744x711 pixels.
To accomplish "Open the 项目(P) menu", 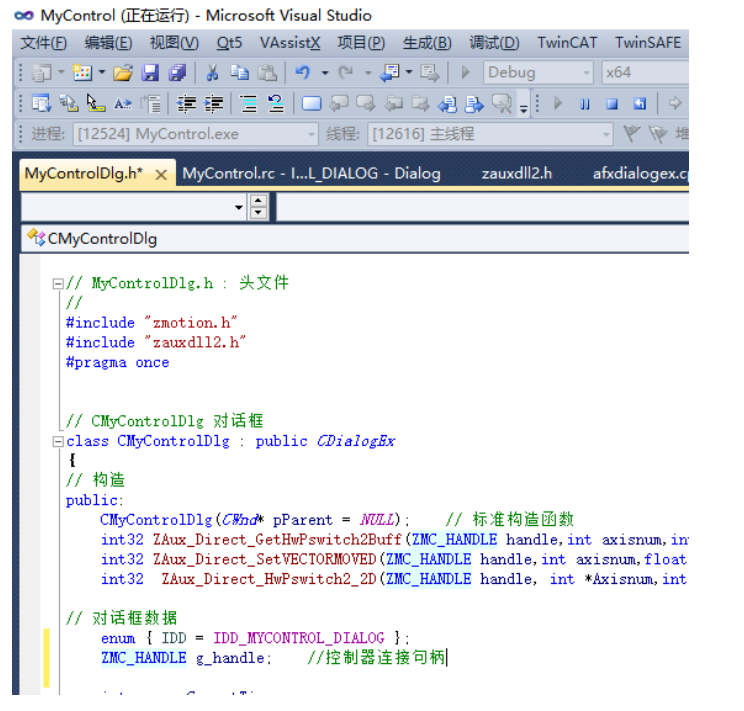I will tap(361, 43).
